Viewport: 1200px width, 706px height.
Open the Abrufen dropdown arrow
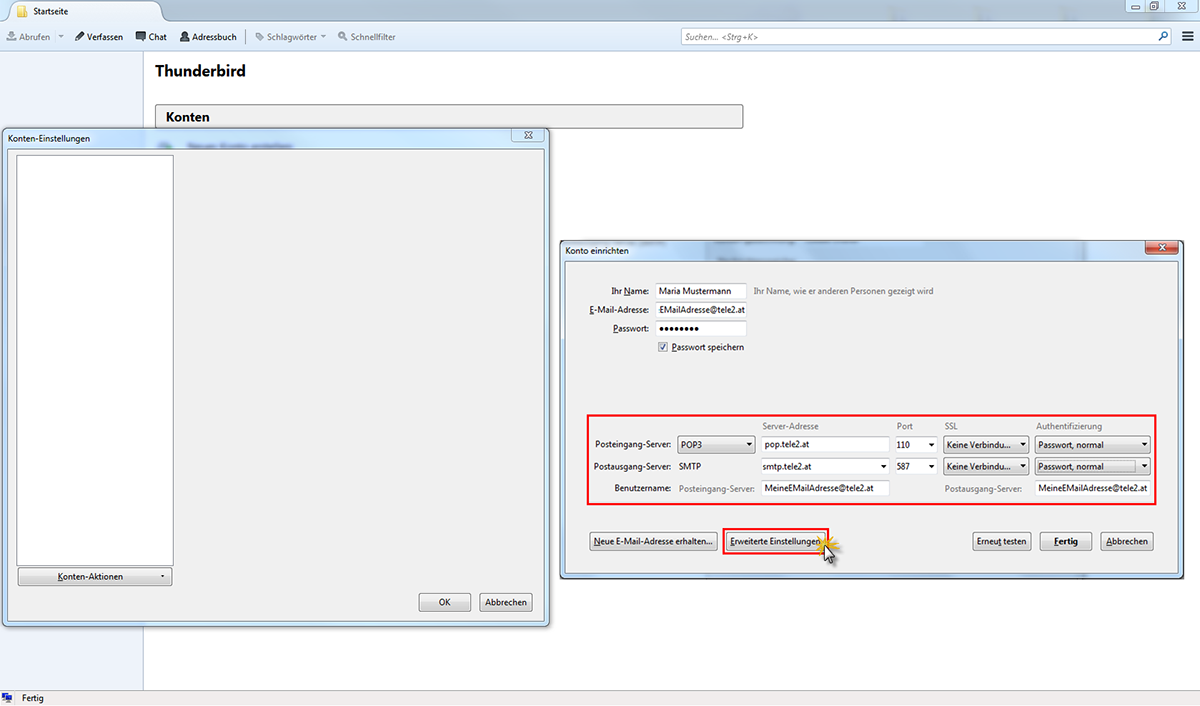tap(61, 37)
